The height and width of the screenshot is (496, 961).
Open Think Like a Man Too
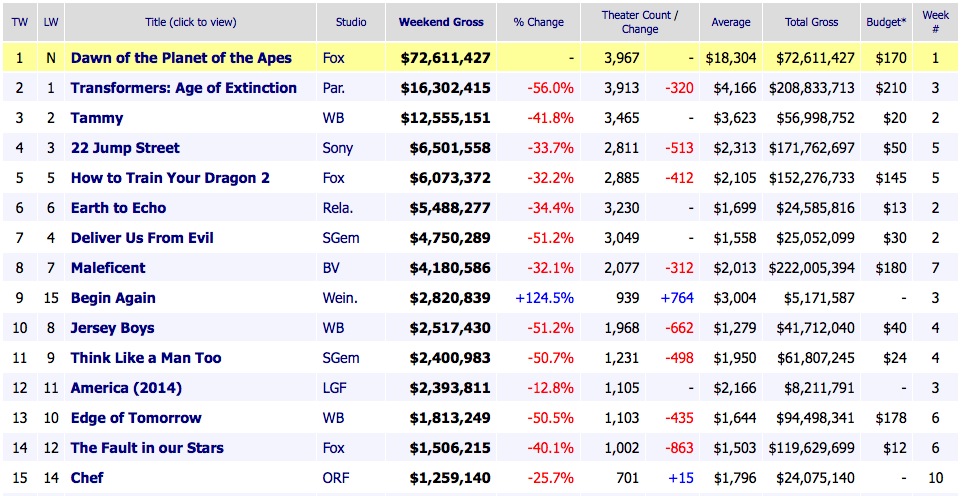[x=146, y=358]
